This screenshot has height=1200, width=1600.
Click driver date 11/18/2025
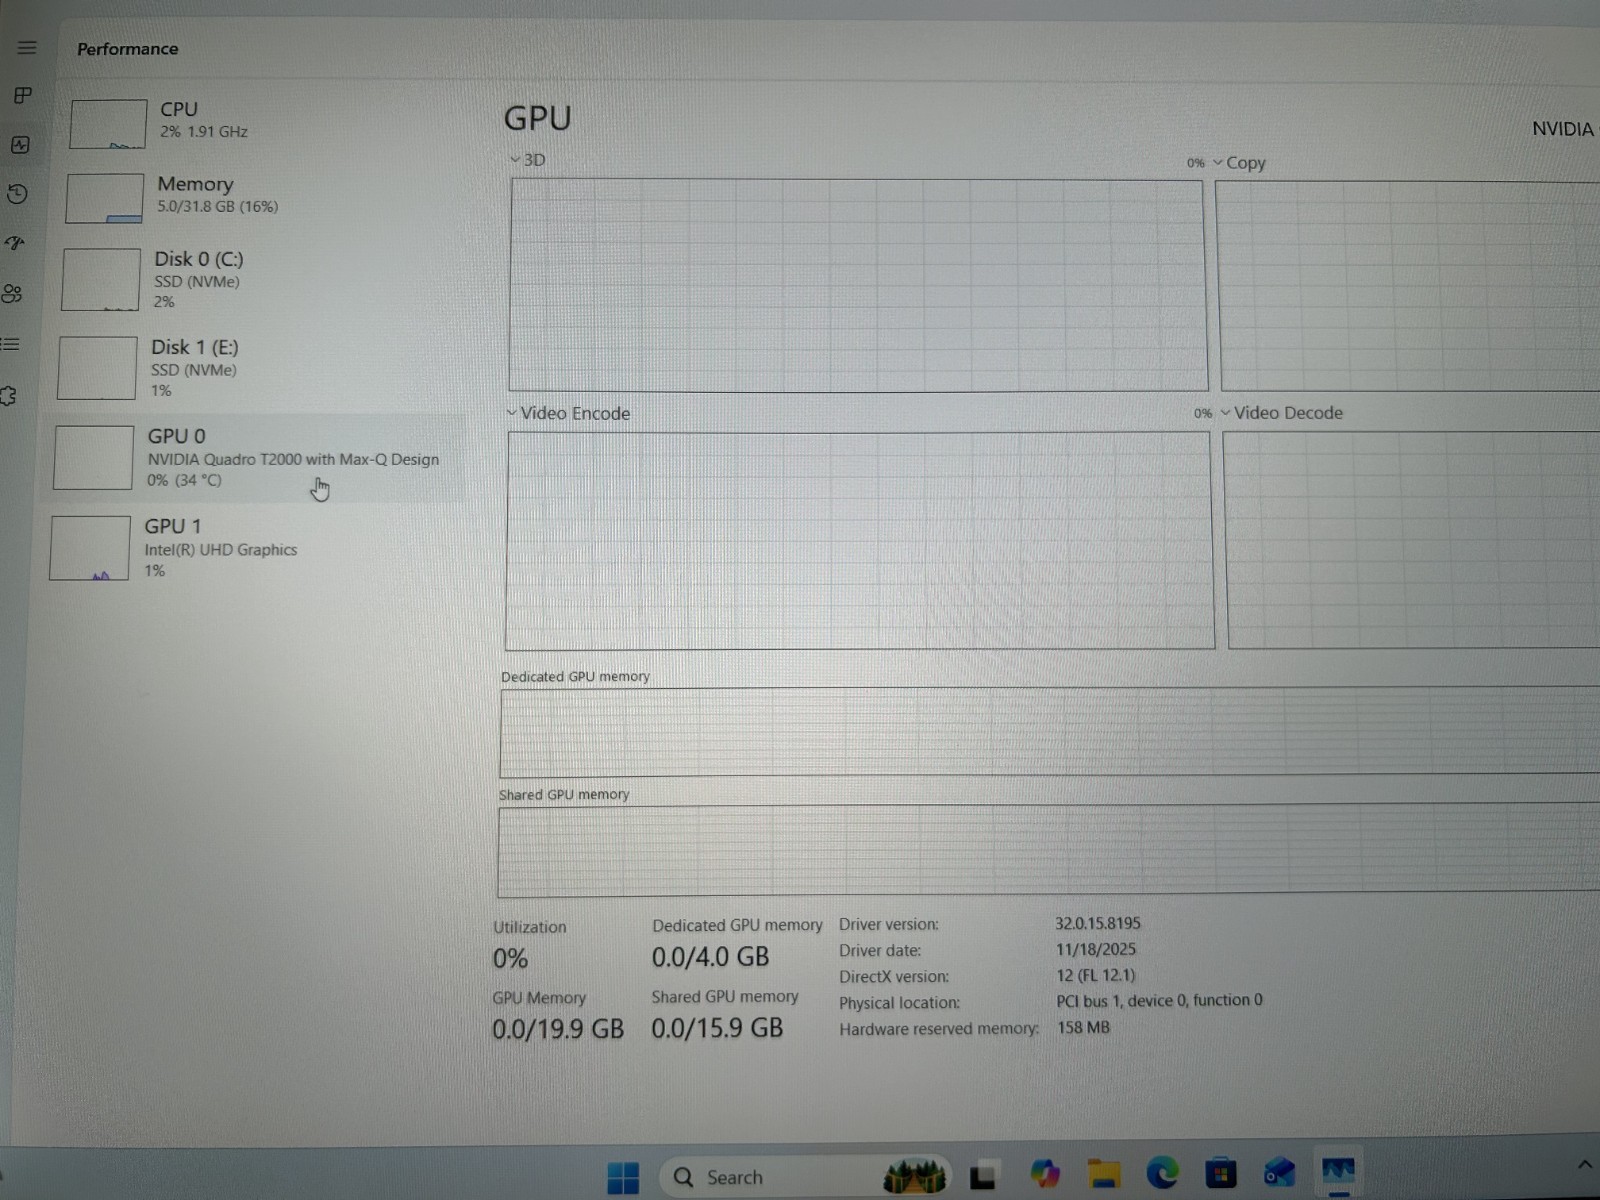tap(1096, 949)
